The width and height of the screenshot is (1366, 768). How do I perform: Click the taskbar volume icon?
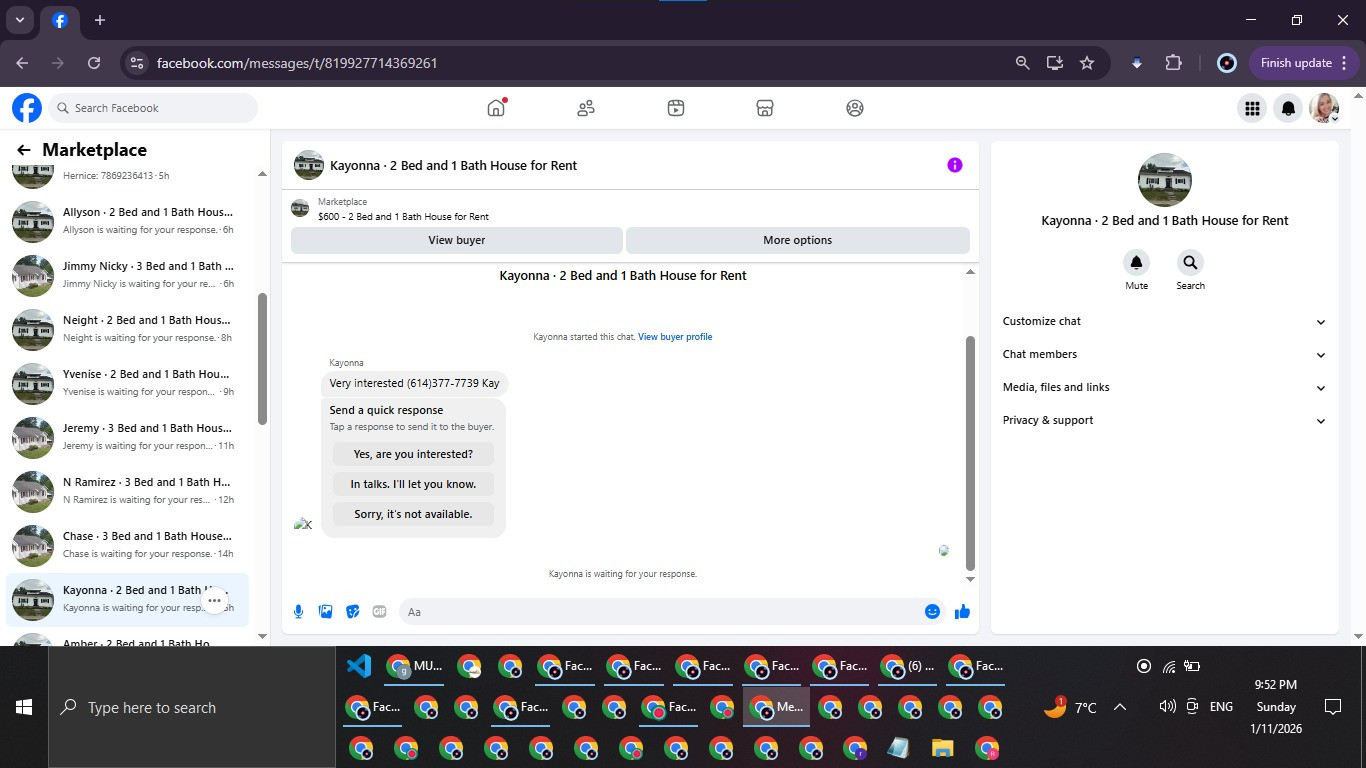tap(1166, 707)
